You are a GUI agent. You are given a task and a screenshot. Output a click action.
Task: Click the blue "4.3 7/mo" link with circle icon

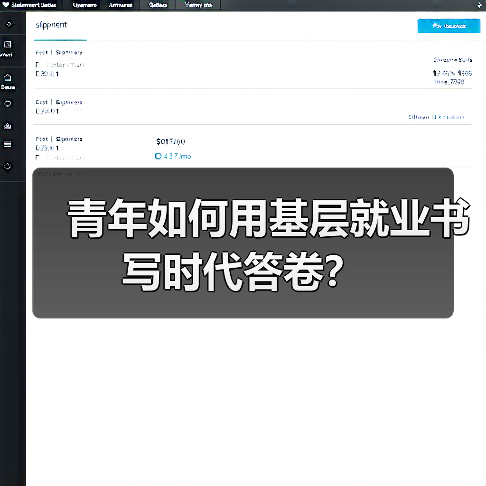173,156
